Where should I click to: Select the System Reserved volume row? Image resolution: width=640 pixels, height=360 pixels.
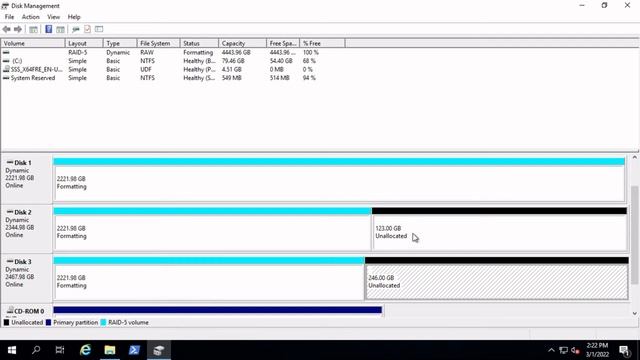pyautogui.click(x=173, y=78)
